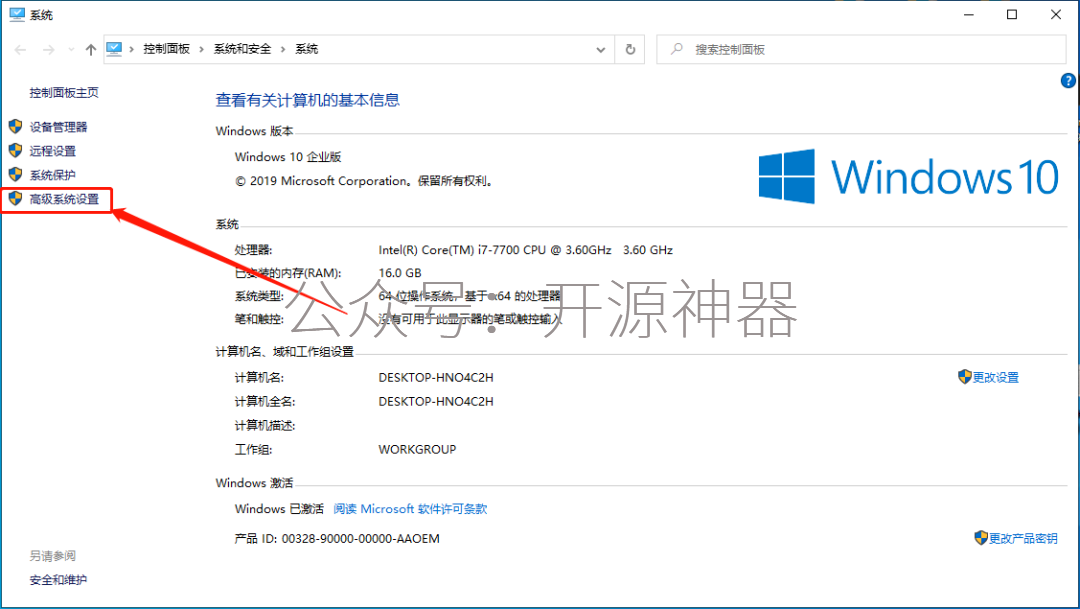Screen dimensions: 1080x609
Task: Click the shield icon beside 更改设置
Action: [964, 377]
